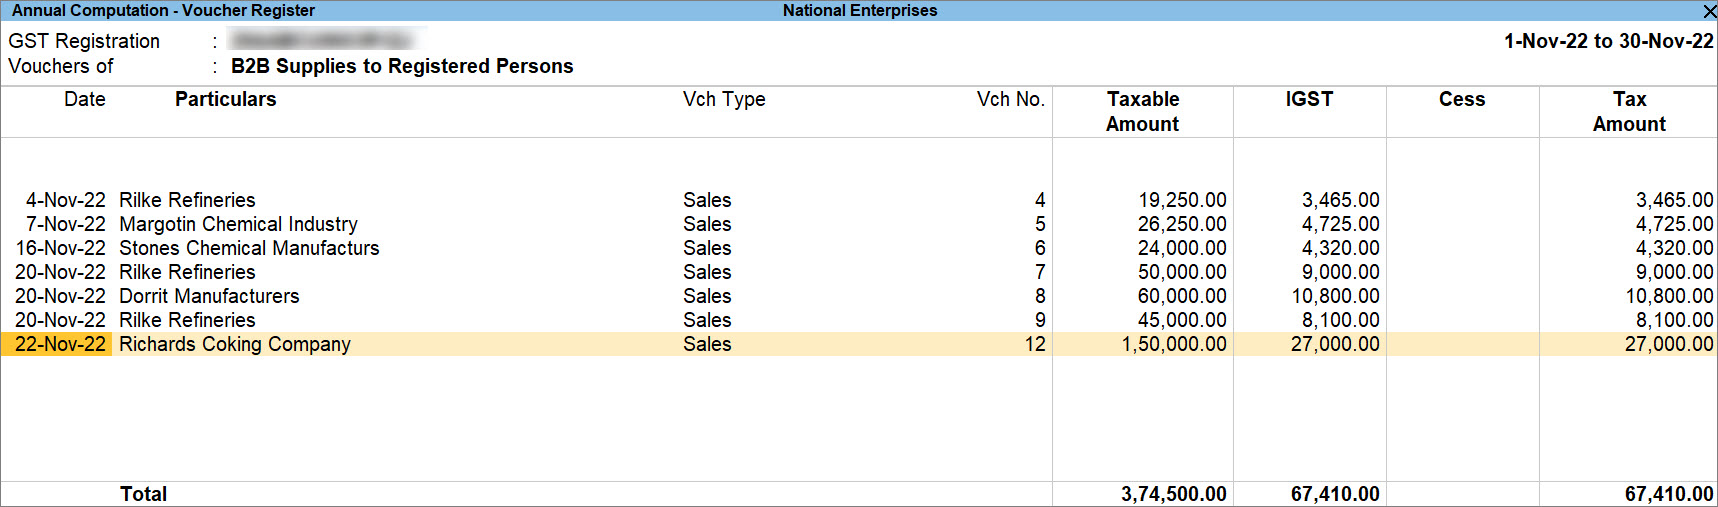Select the Margotin Chemical Industry row

pyautogui.click(x=859, y=224)
